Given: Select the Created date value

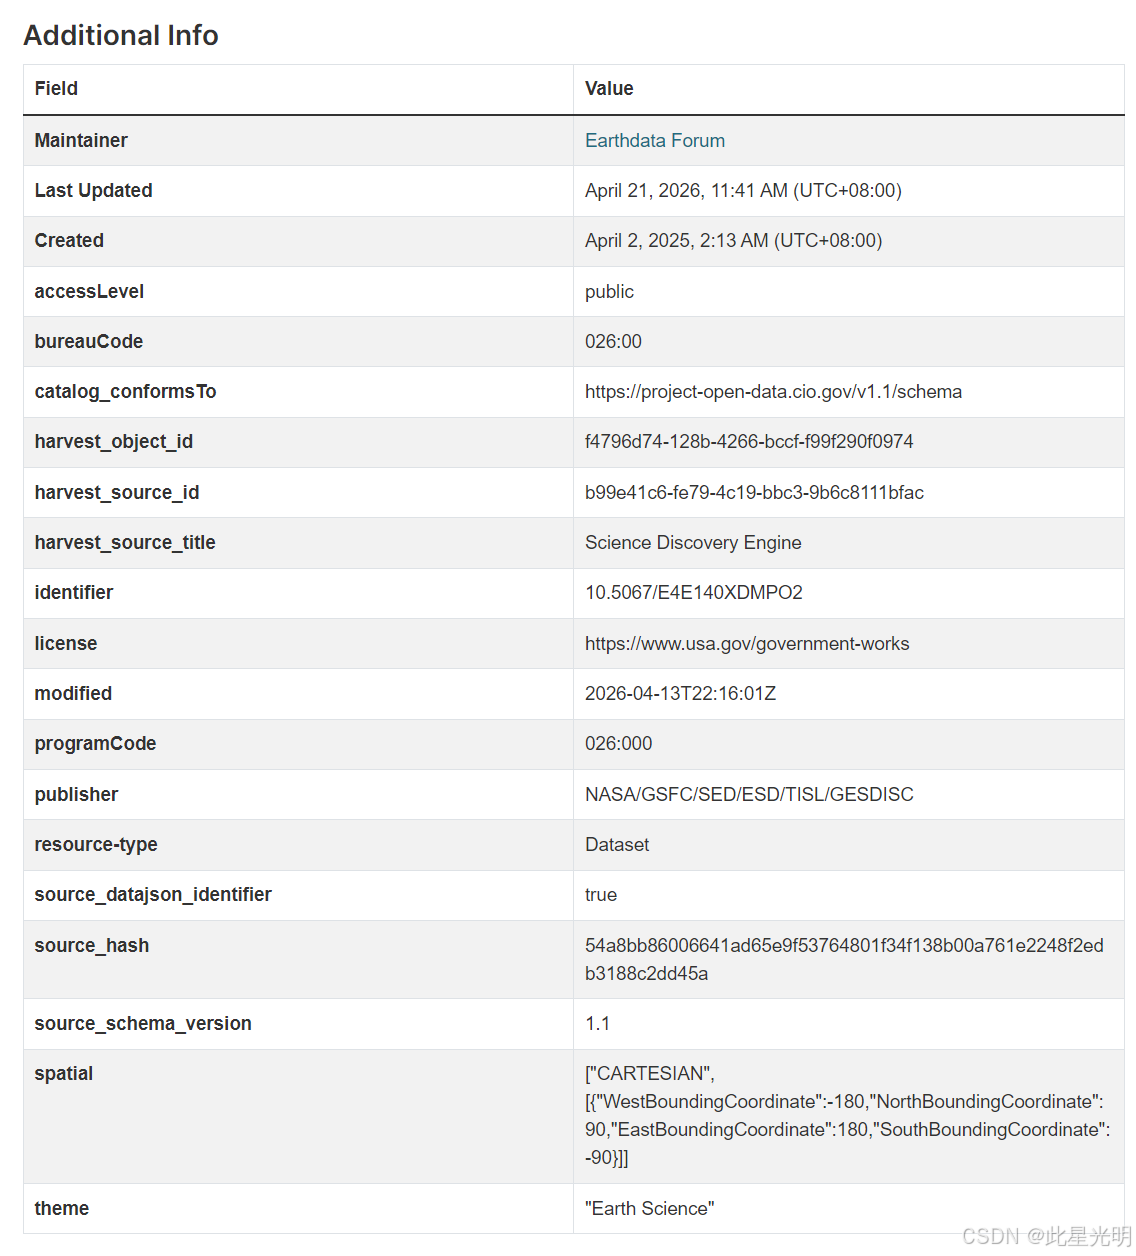Looking at the screenshot, I should pyautogui.click(x=733, y=241).
